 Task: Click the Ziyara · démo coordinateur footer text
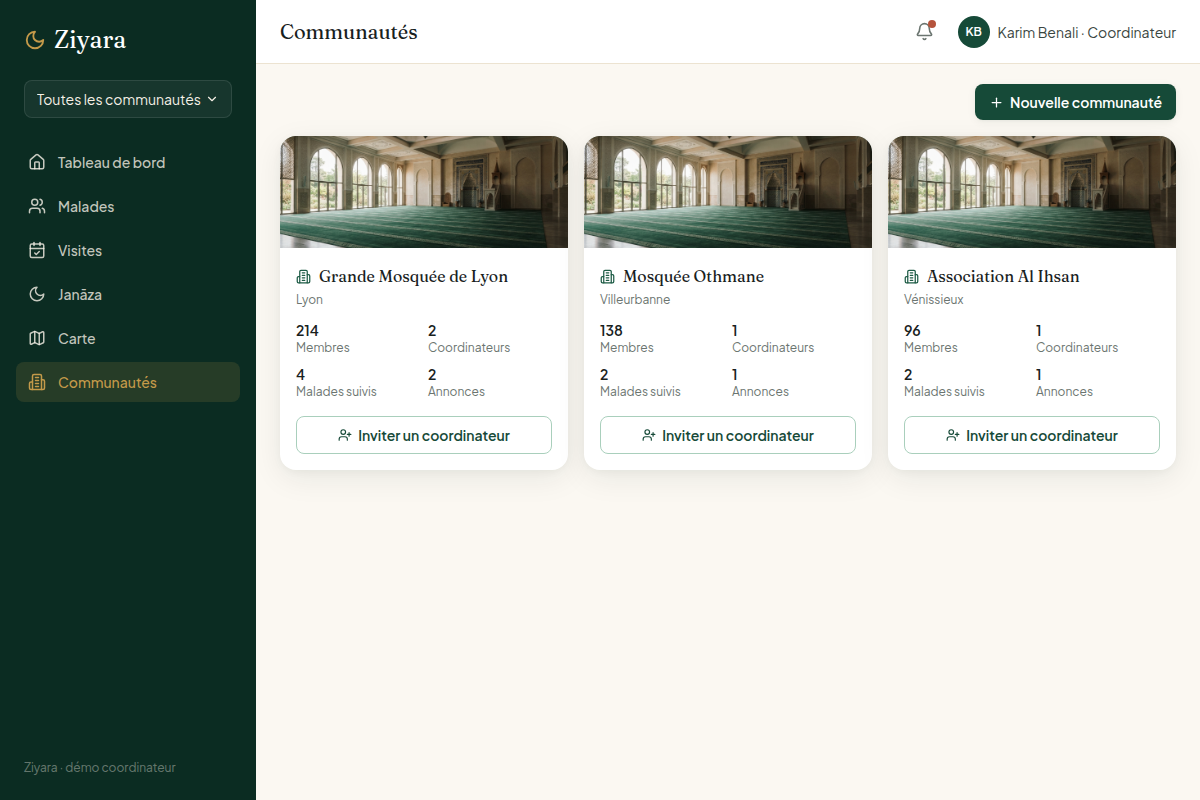pos(100,768)
